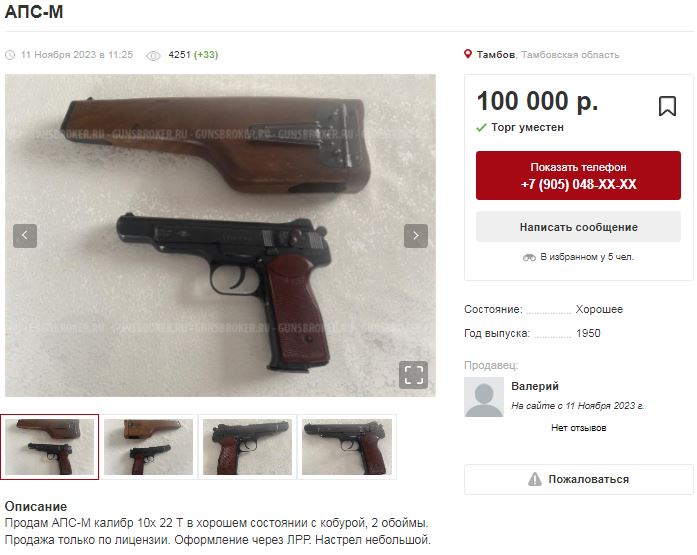Click the warning triangle icon in Пожаловаться
Screen dimensions: 697x555
tap(535, 479)
